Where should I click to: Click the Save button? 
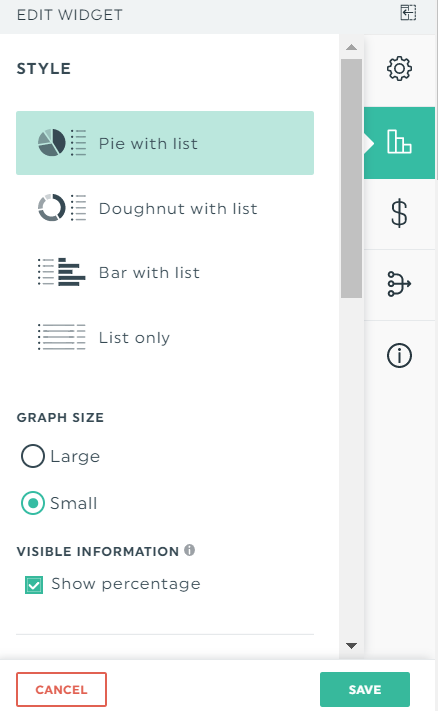coord(365,689)
